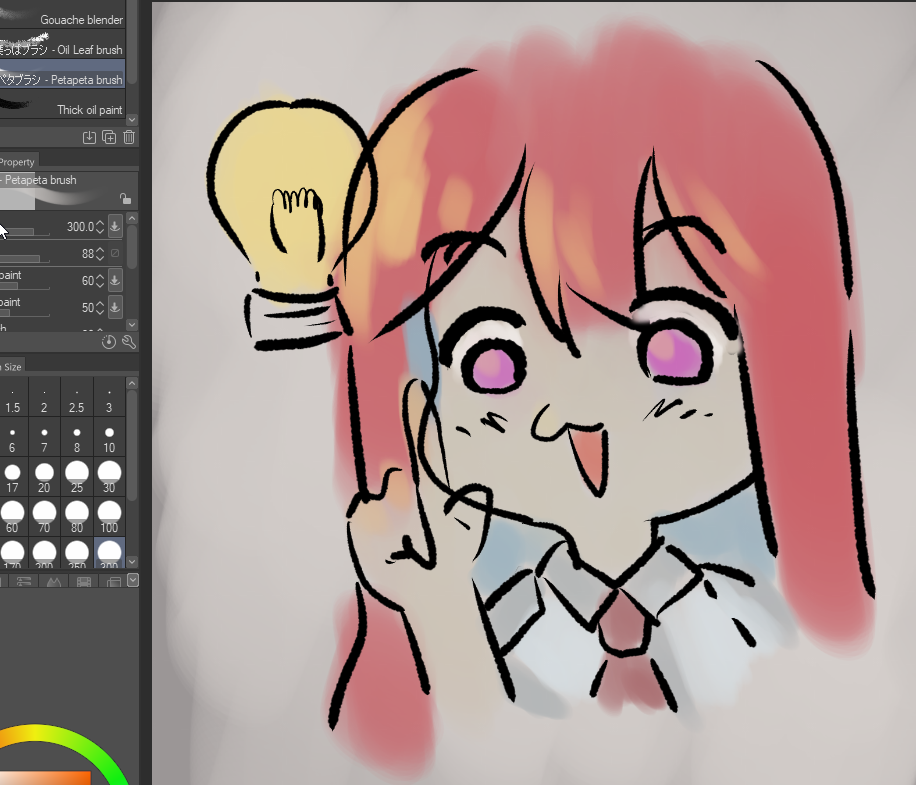Click the tool property panel scrollbar thumb

pos(132,246)
